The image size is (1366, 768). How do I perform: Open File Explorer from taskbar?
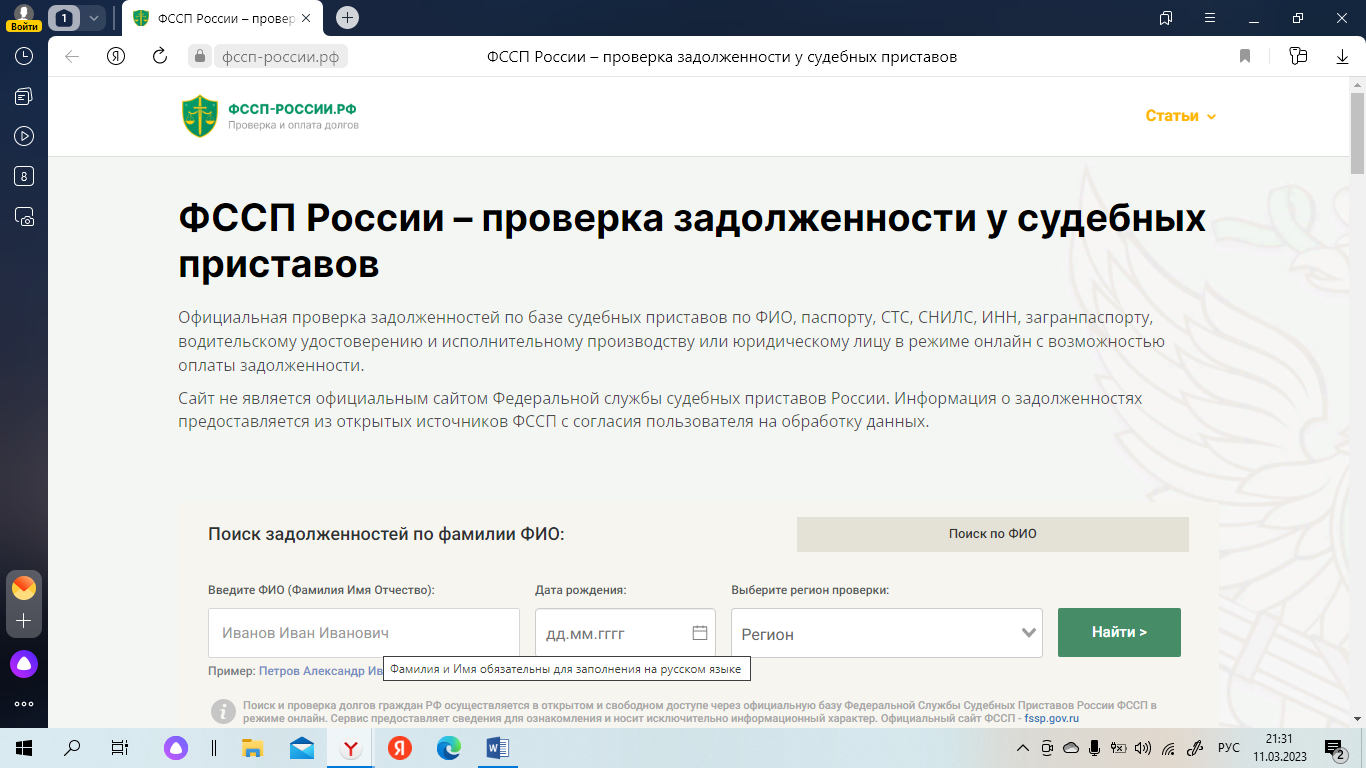[253, 747]
